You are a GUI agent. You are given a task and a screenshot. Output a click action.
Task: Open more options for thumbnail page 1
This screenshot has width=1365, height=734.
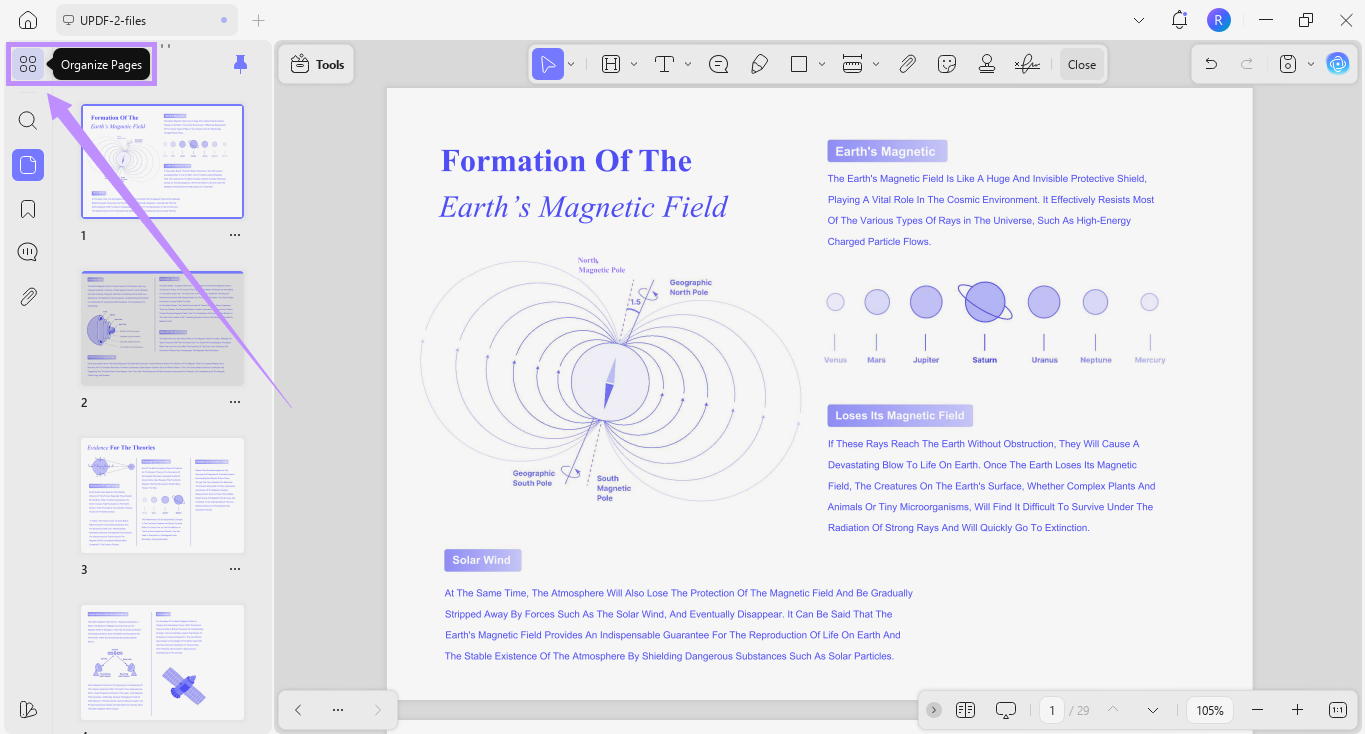click(235, 236)
